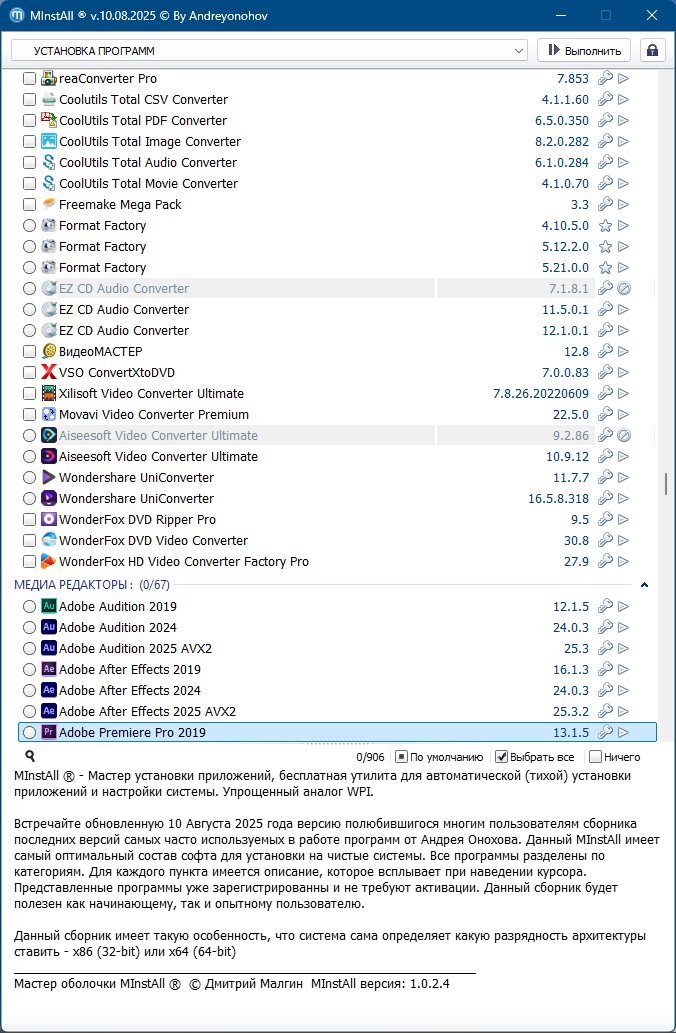Select EZ CD Audio Converter 11.5.0.1 radio button
Screen dimensions: 676x1033
(29, 310)
